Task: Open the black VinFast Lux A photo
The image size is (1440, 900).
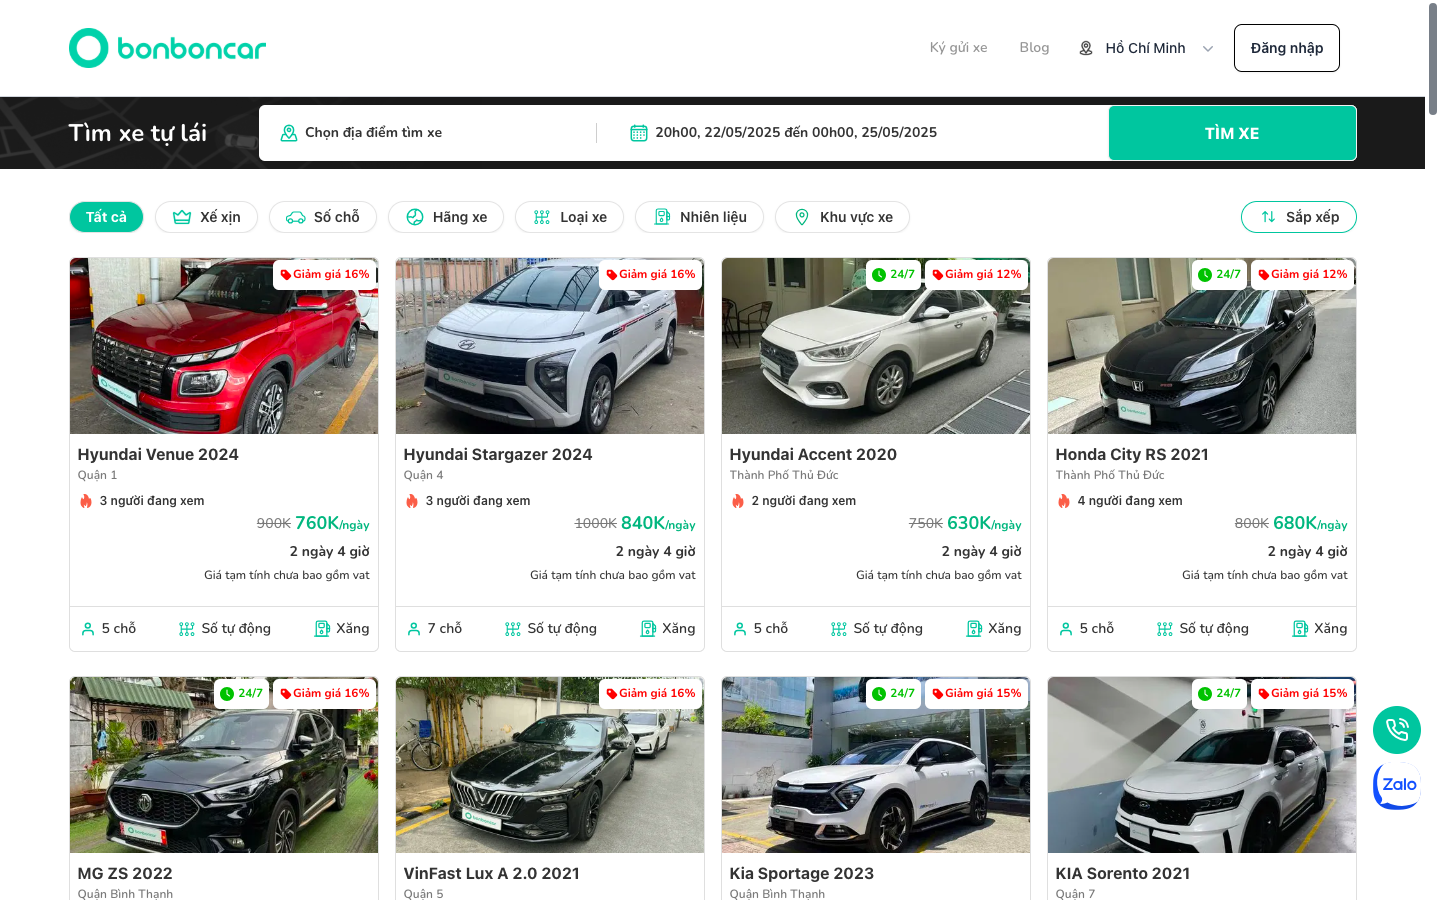Action: click(x=550, y=765)
